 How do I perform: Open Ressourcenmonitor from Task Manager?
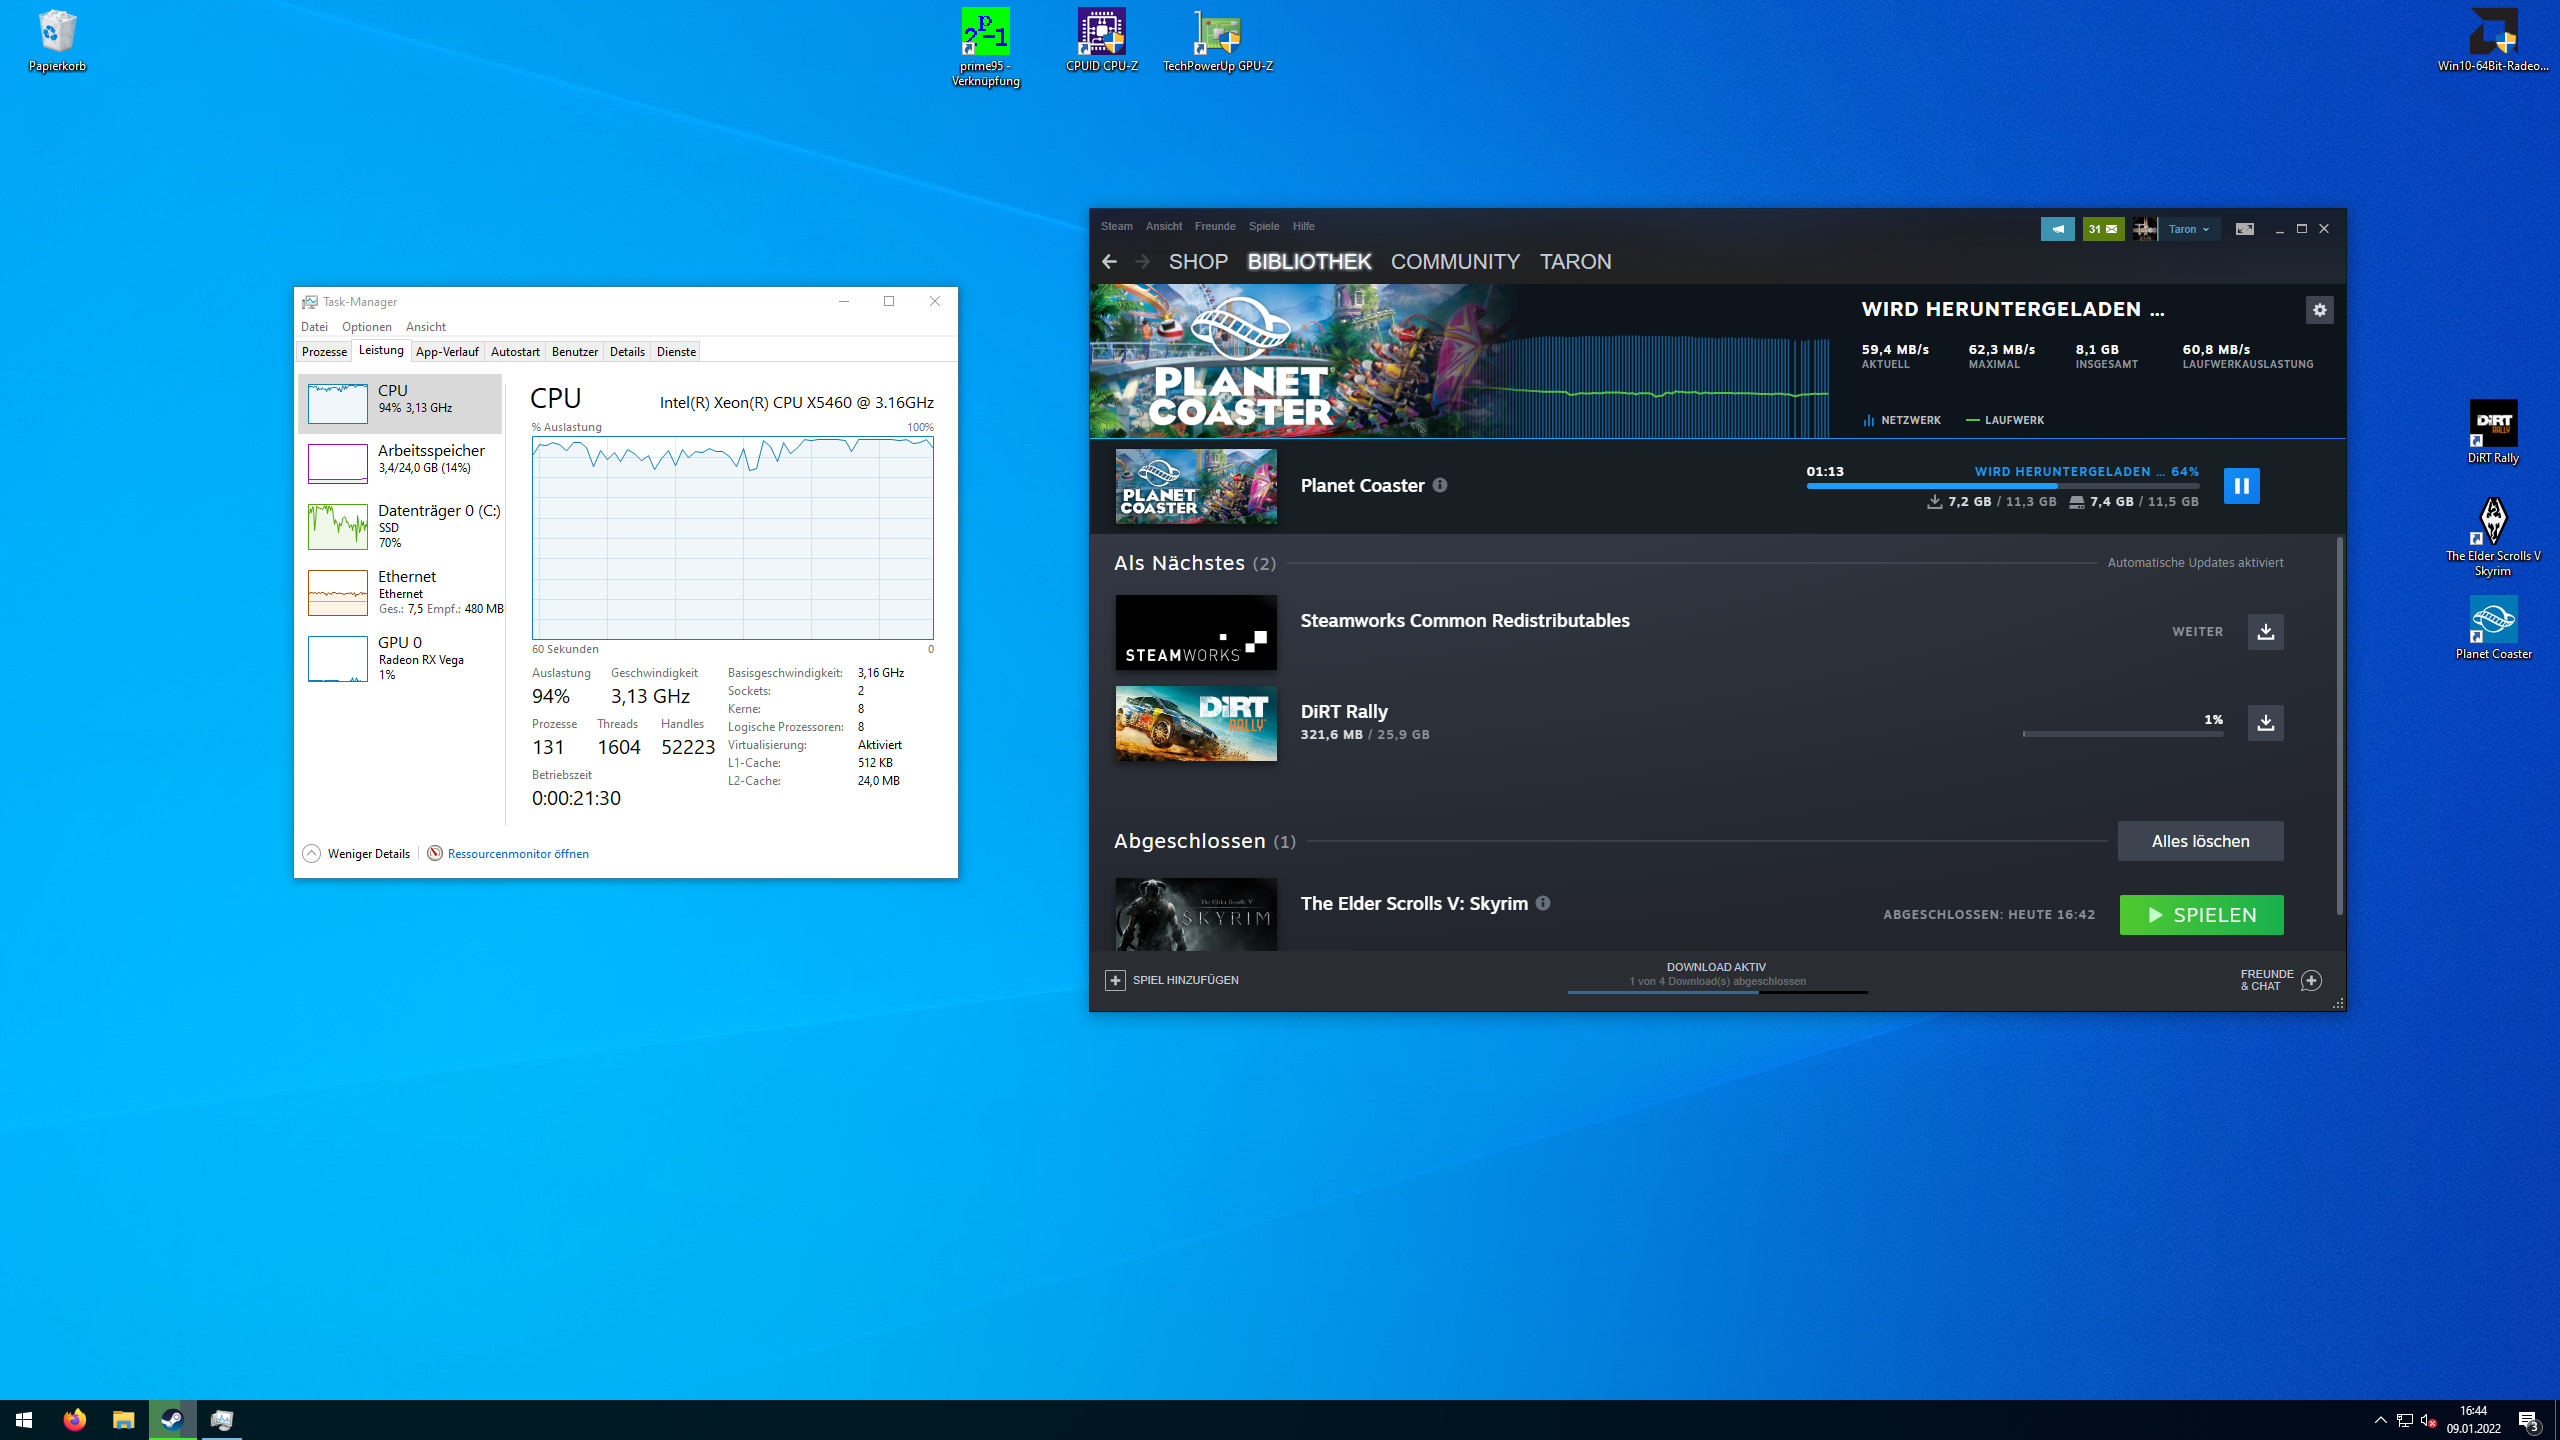[x=518, y=853]
